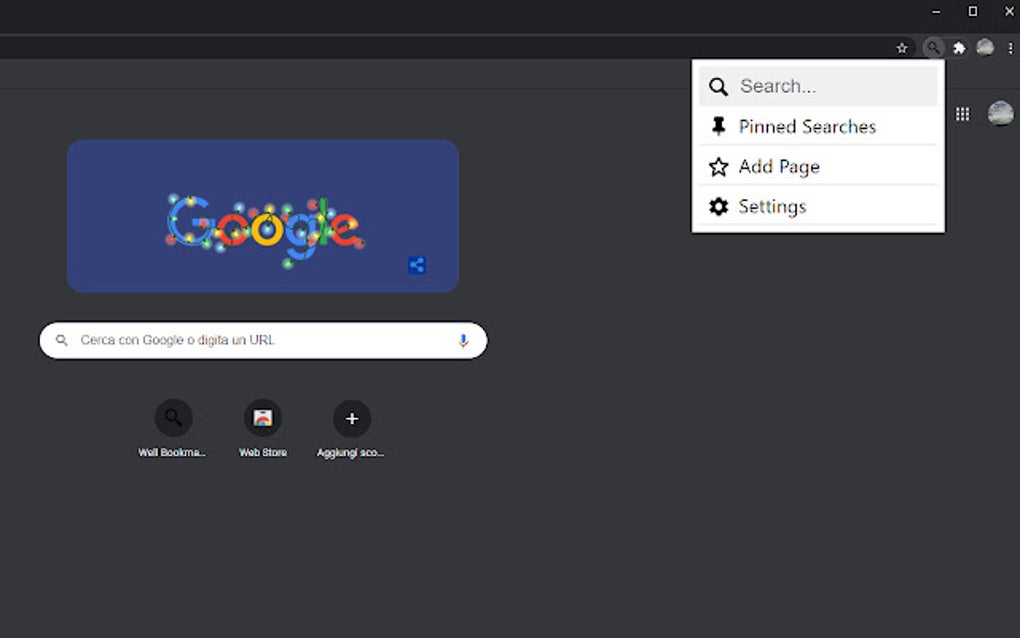Click the Aggiungi scorciatoia plus button
This screenshot has width=1020, height=638.
352,418
